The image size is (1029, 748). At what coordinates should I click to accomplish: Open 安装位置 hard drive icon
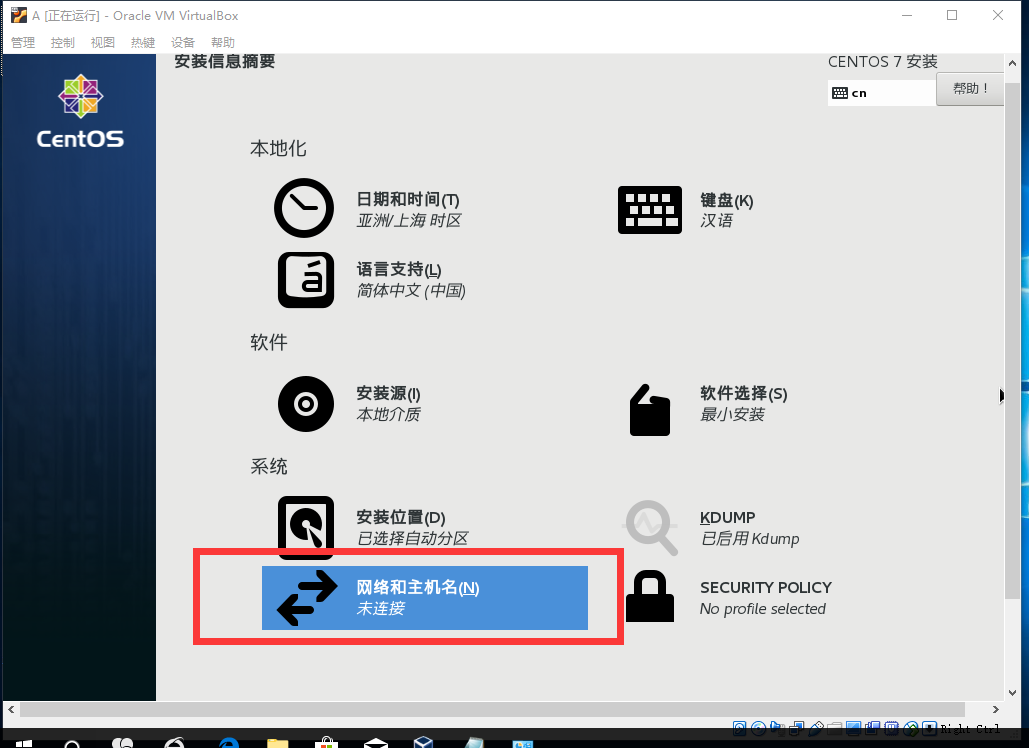(x=306, y=528)
